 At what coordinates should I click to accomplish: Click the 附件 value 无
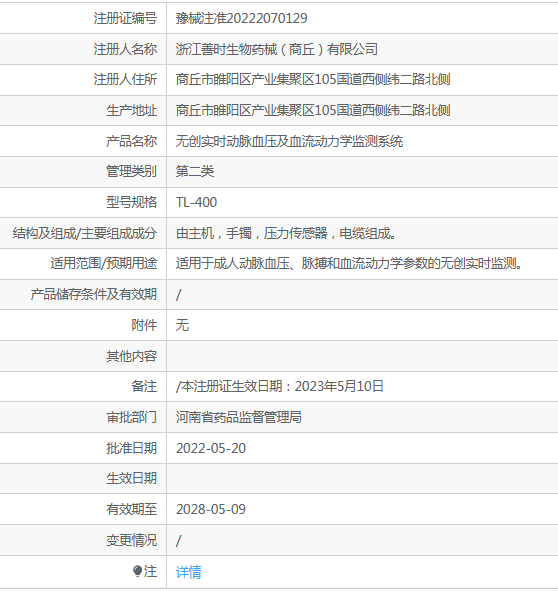182,325
